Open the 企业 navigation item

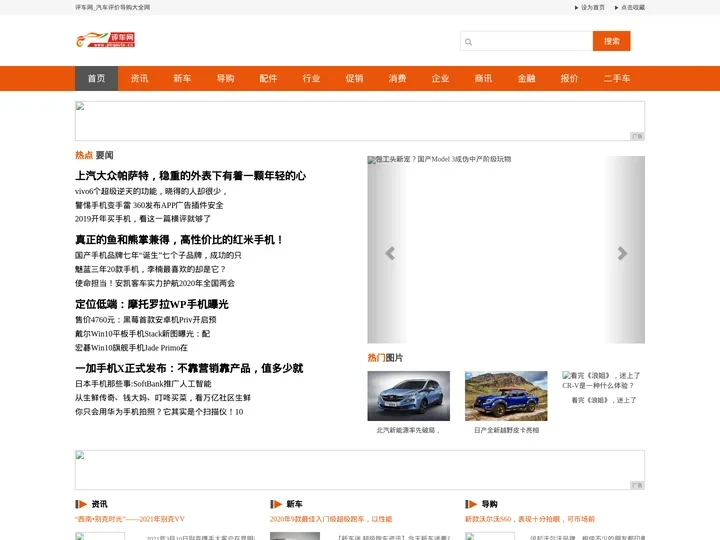(x=440, y=79)
